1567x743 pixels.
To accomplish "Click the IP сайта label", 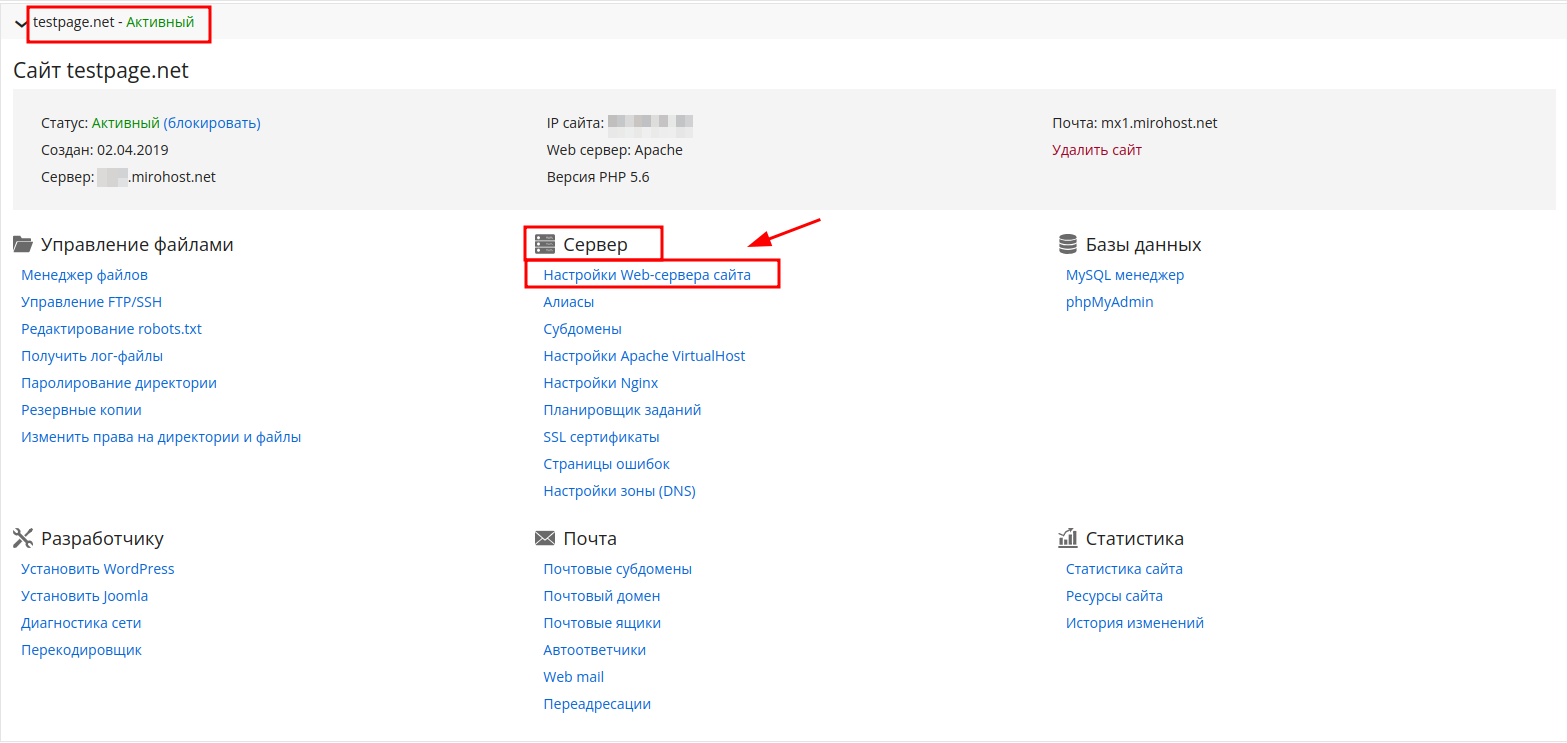I will [576, 123].
